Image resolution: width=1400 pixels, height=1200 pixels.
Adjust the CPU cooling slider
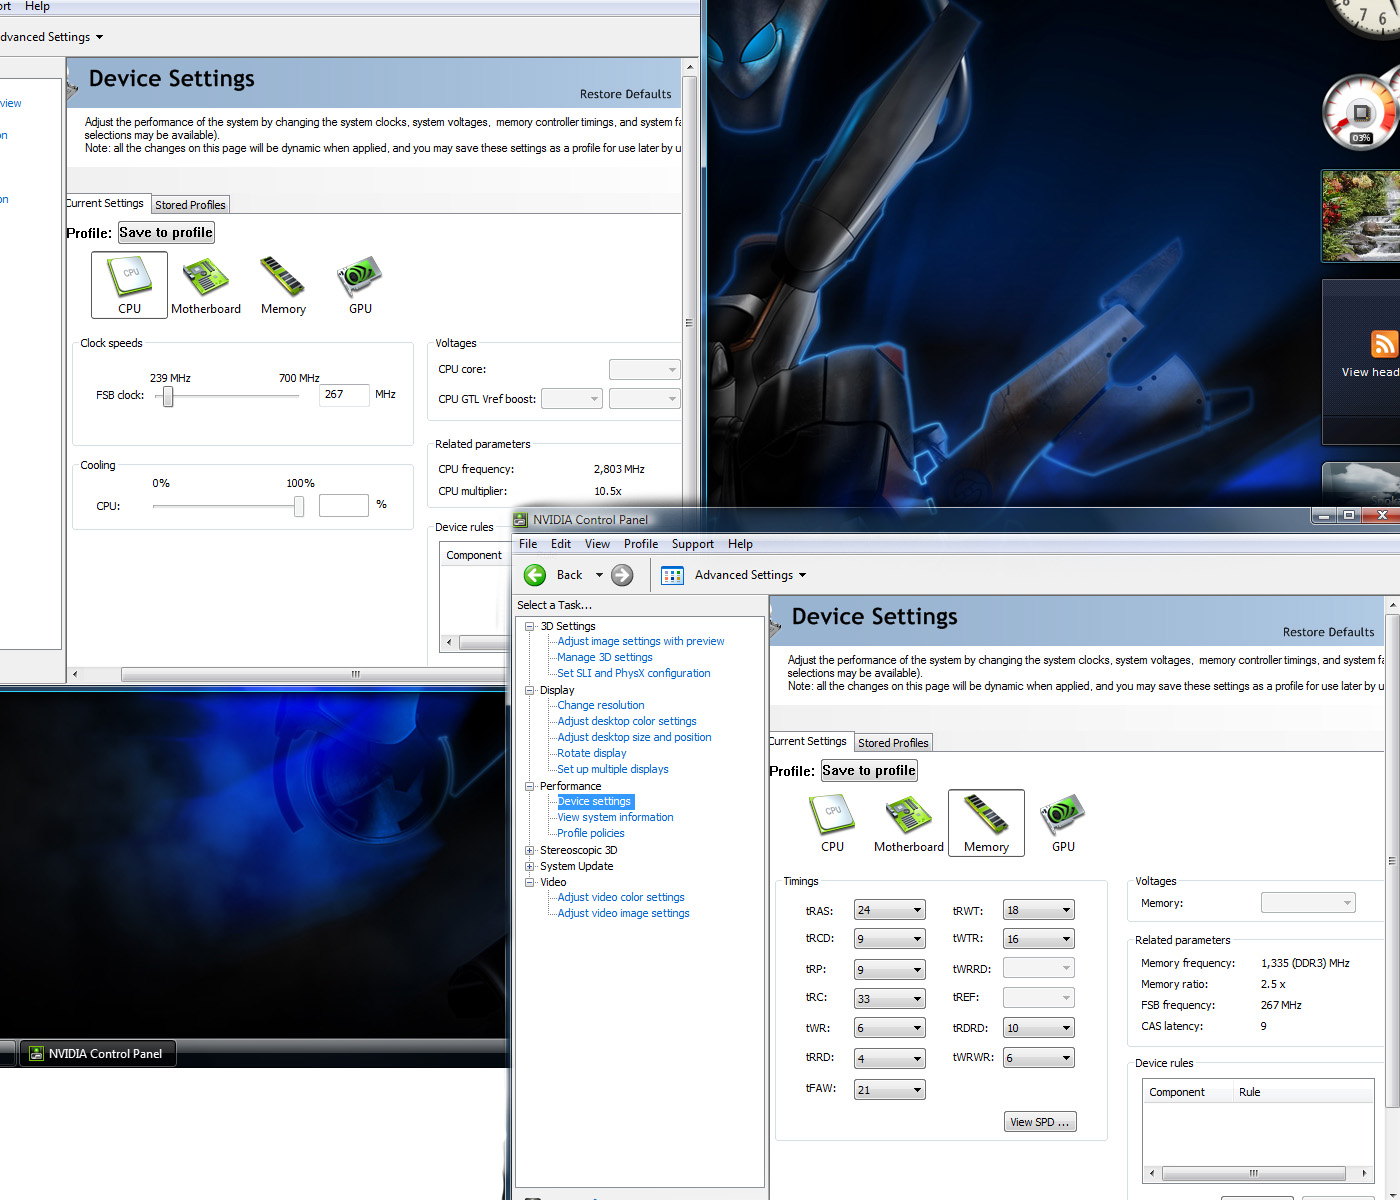point(298,507)
